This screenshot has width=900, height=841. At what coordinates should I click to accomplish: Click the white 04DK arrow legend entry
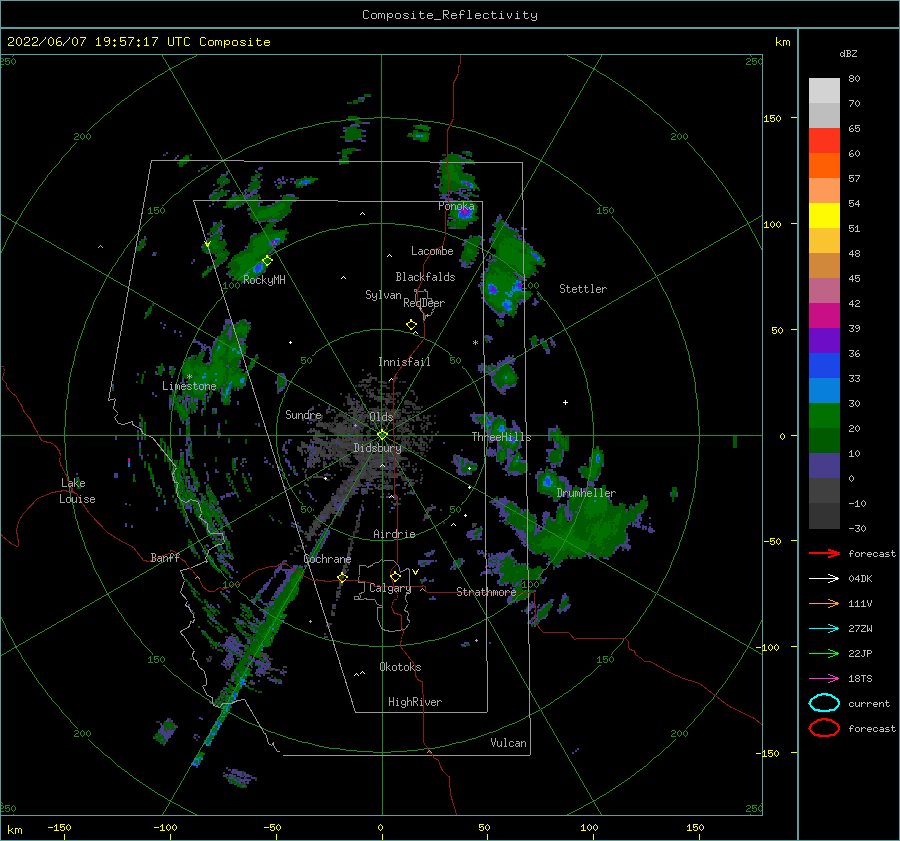(824, 579)
